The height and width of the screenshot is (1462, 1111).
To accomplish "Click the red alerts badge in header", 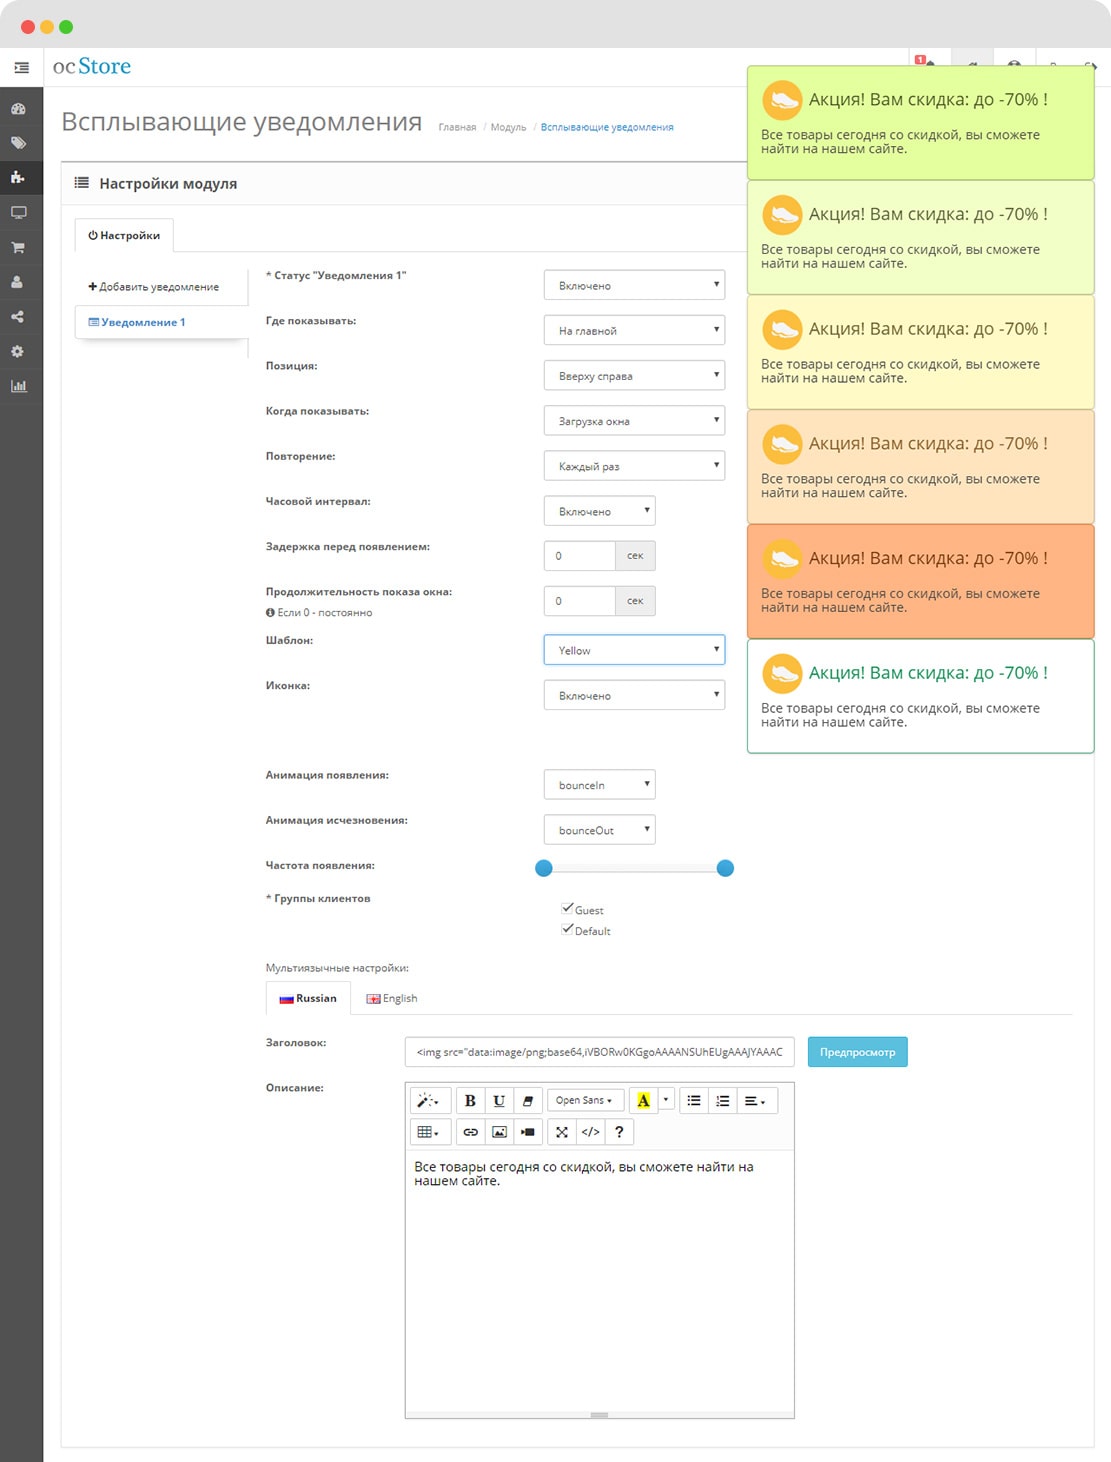I will click(x=921, y=60).
